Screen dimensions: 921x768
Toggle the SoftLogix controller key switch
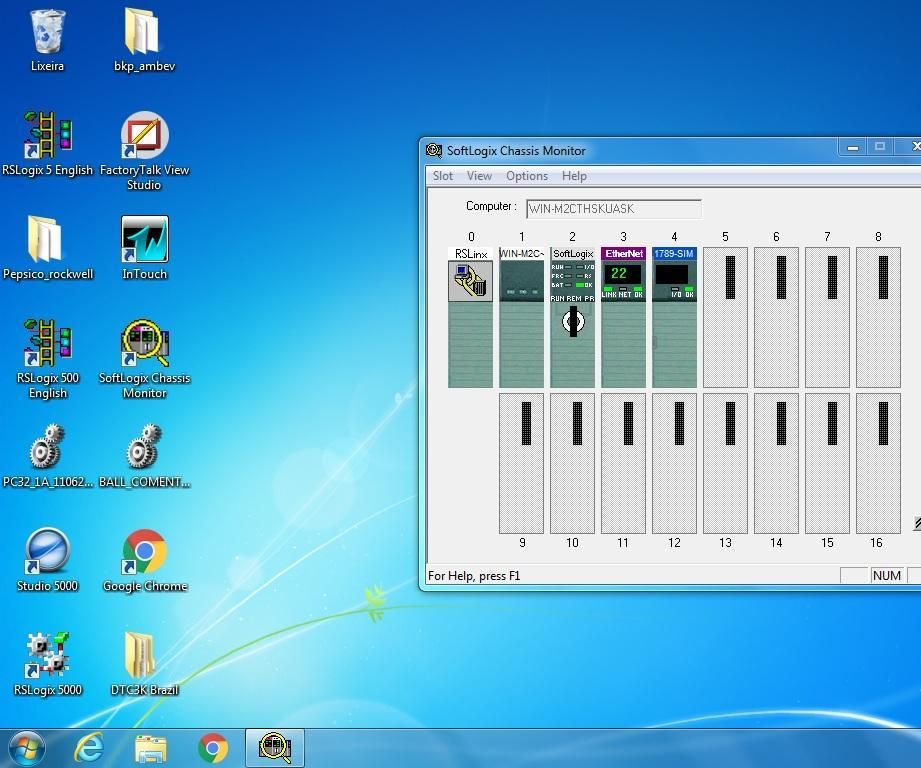573,321
